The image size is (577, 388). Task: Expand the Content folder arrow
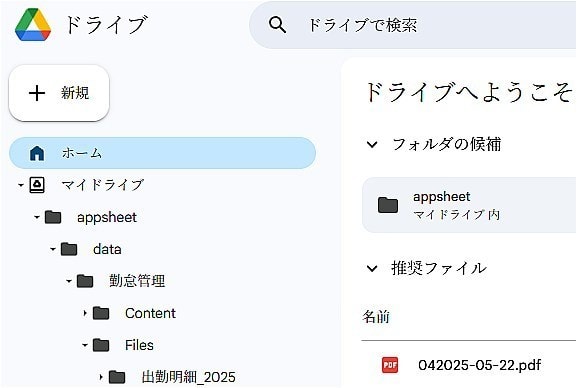click(x=85, y=313)
